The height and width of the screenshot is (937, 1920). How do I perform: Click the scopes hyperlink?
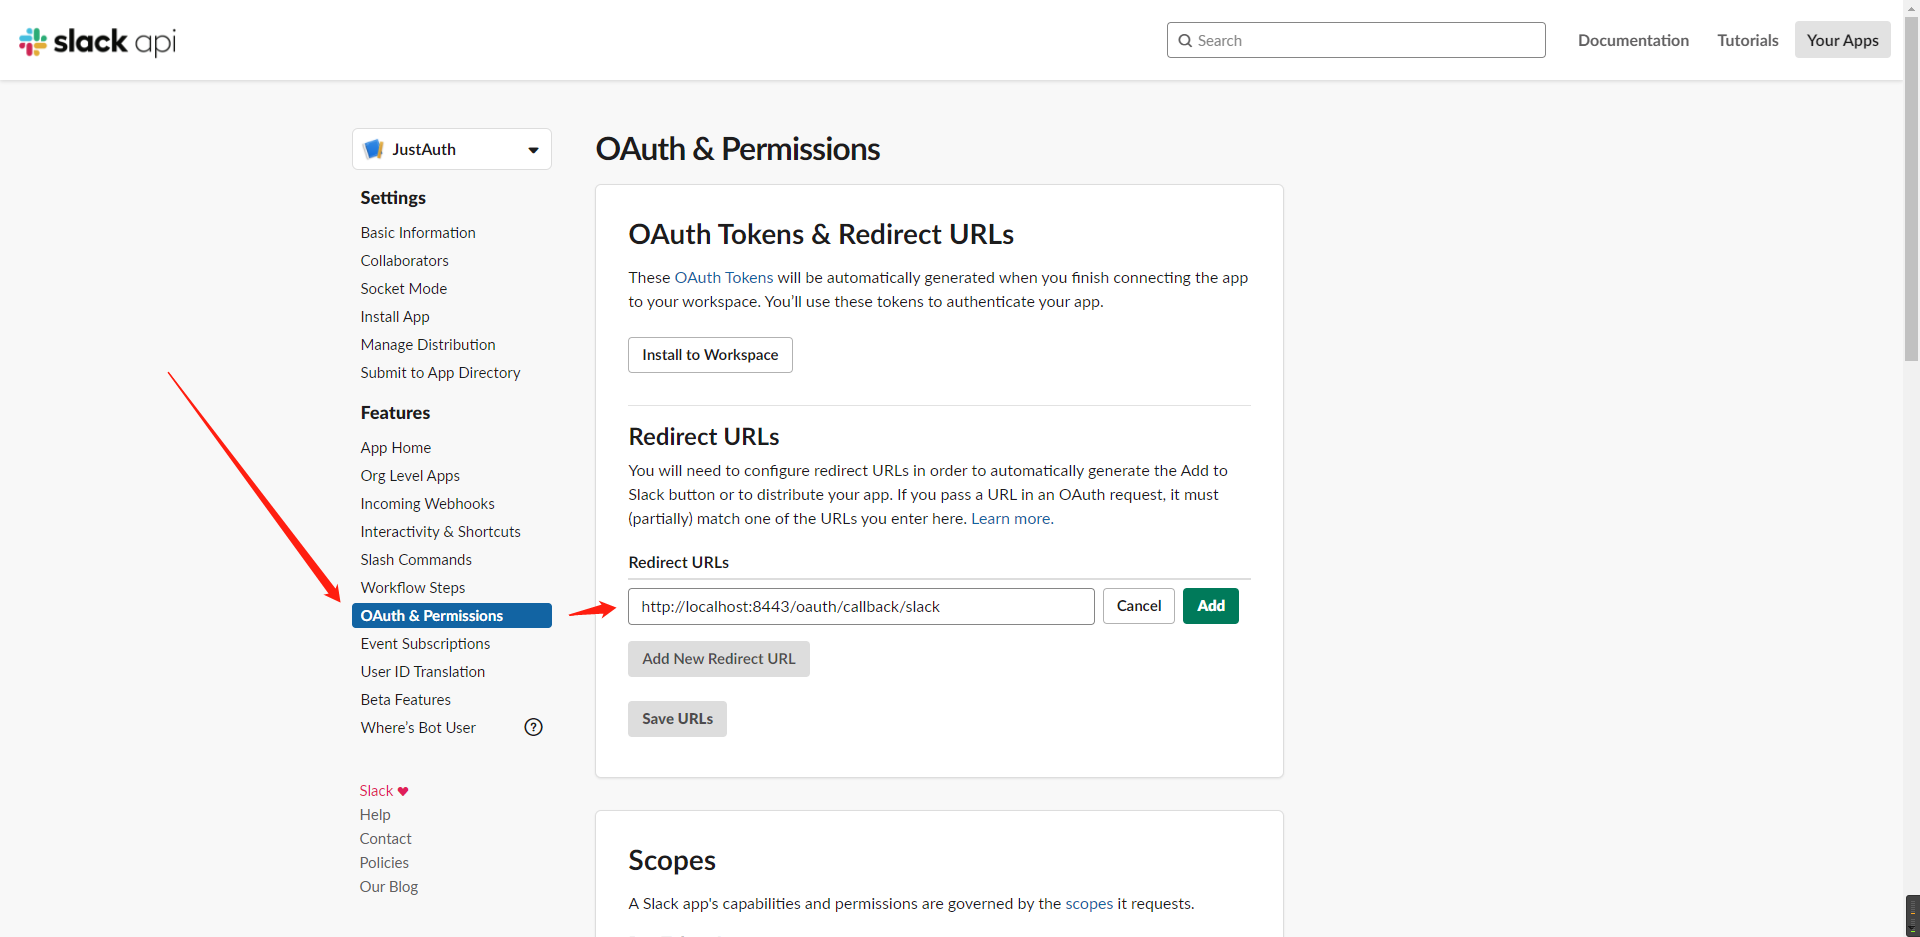pos(1089,903)
